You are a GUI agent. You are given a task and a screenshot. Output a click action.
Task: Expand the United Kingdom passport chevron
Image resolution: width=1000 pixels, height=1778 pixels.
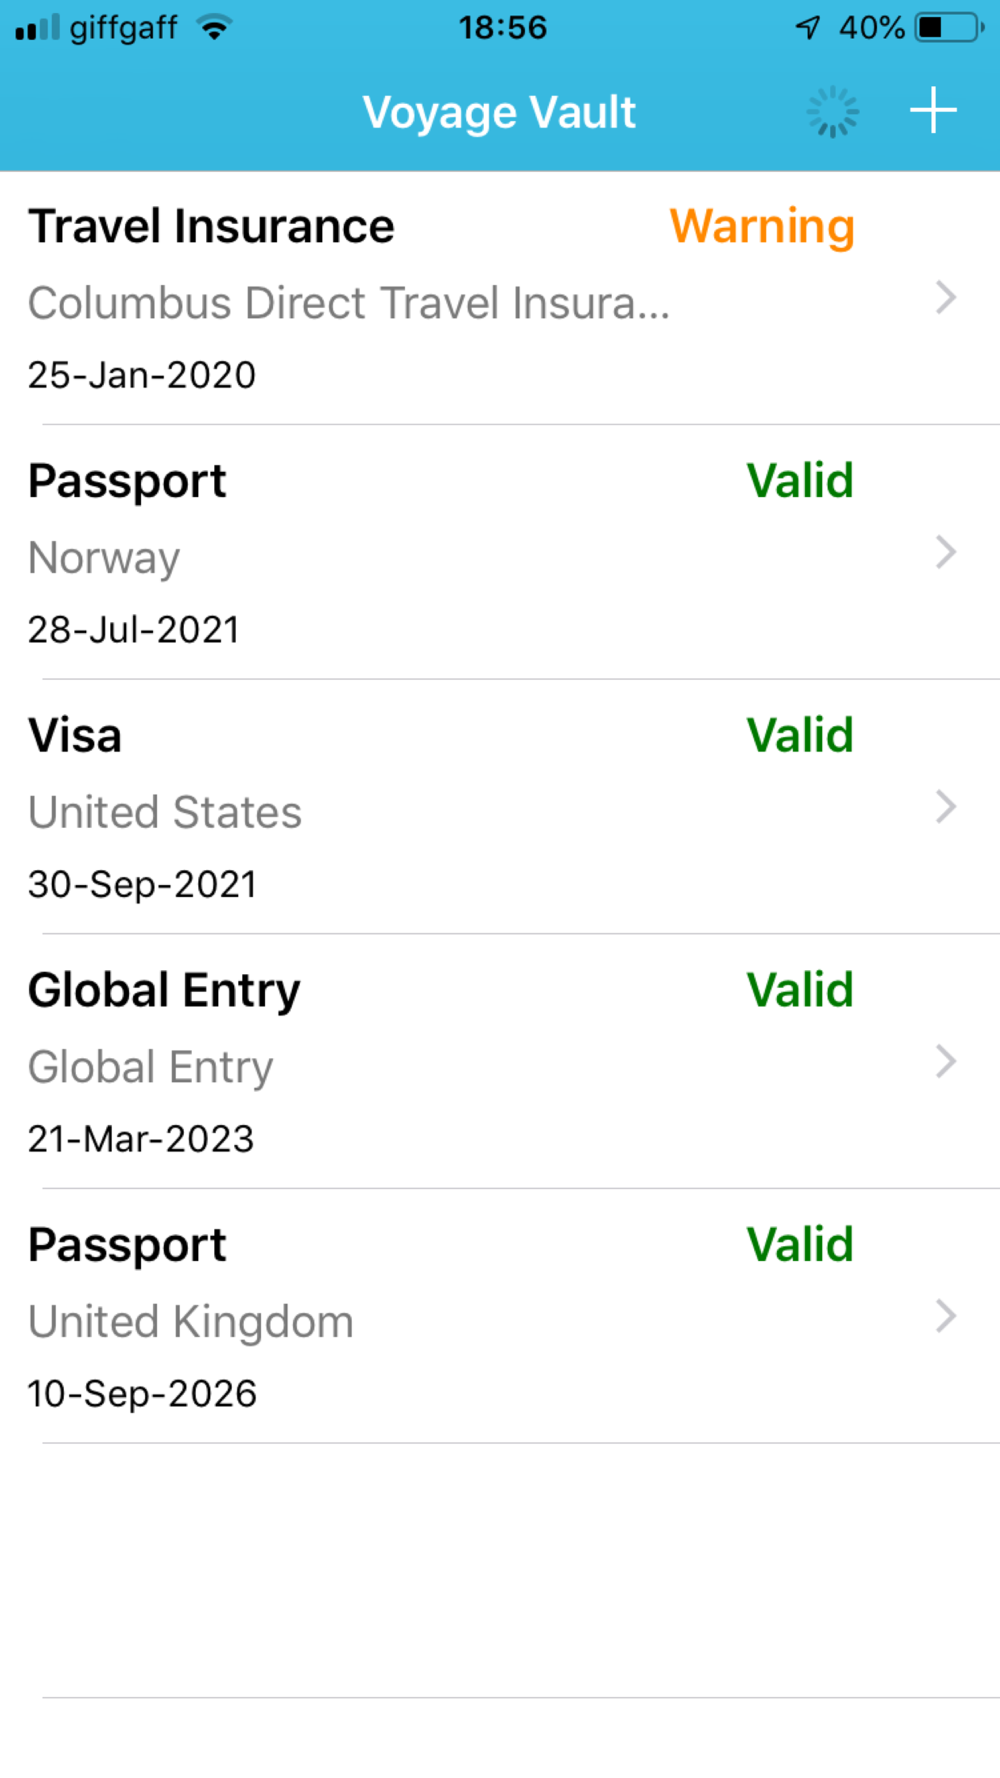tap(945, 1316)
